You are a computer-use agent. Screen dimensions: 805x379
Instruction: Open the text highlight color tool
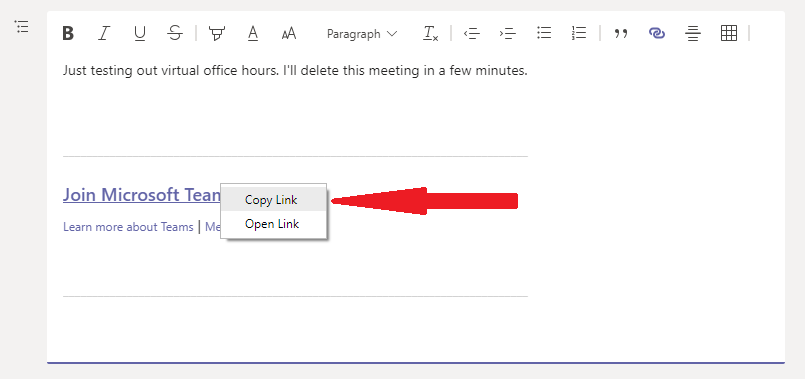pyautogui.click(x=217, y=34)
